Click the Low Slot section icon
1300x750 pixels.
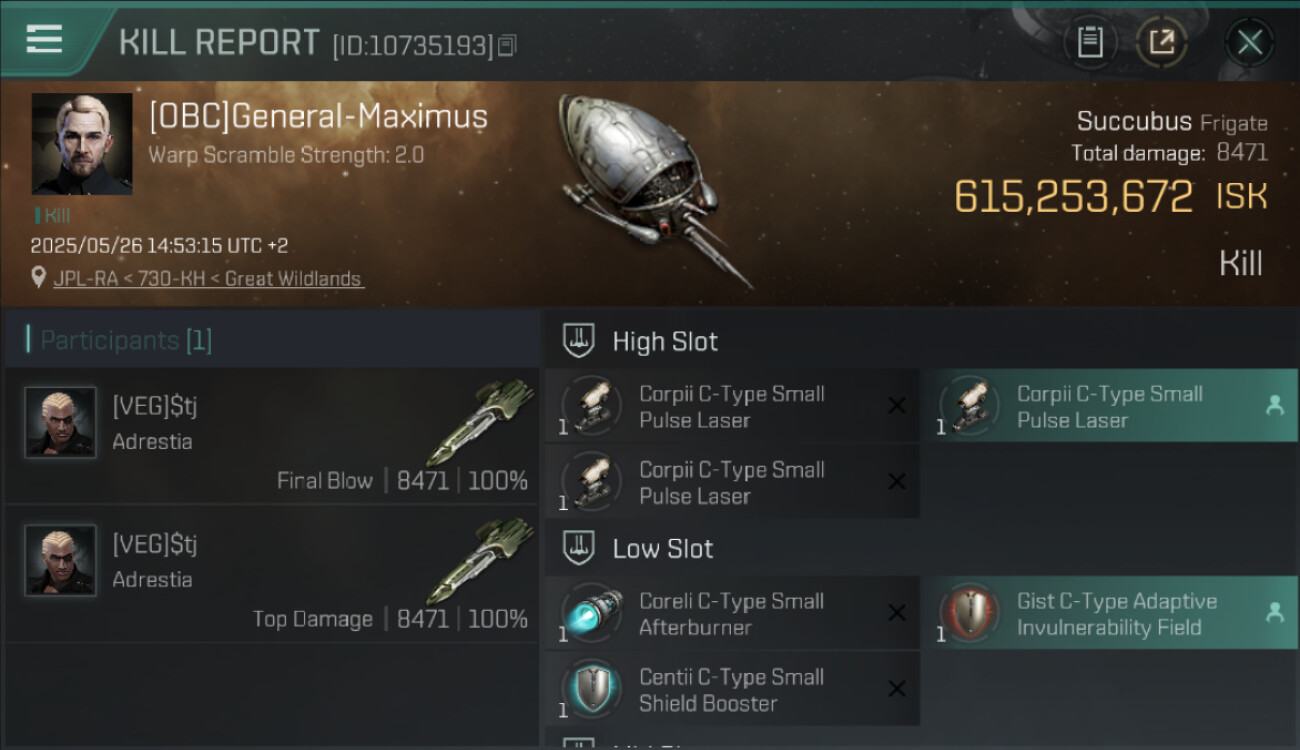coord(579,548)
